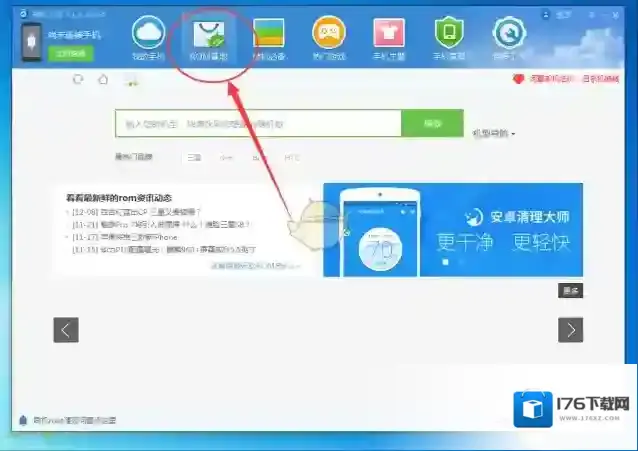Select the first brand filter under the search box

(194, 157)
